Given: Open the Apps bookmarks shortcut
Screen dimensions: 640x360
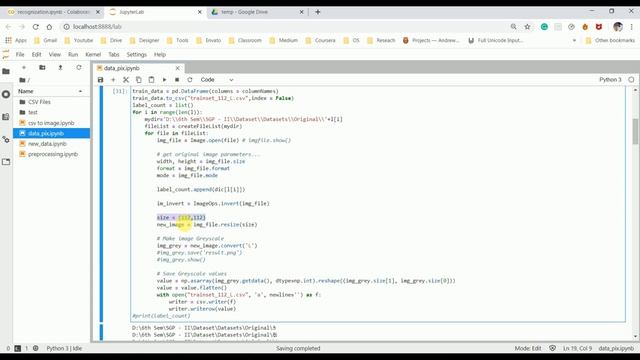Looking at the screenshot, I should pyautogui.click(x=16, y=40).
